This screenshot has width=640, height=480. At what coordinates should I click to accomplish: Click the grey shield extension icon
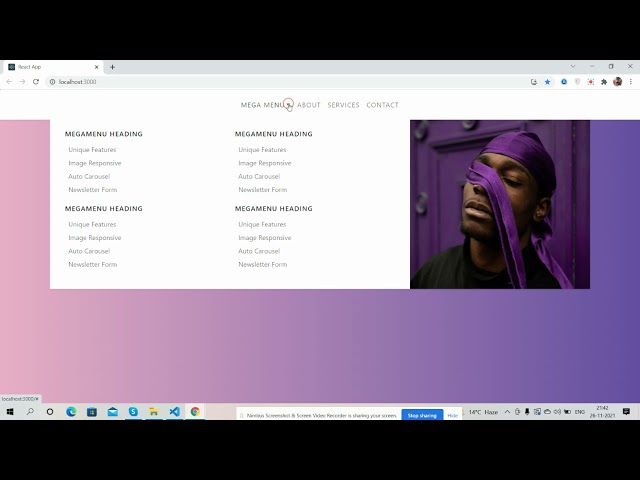click(x=577, y=82)
